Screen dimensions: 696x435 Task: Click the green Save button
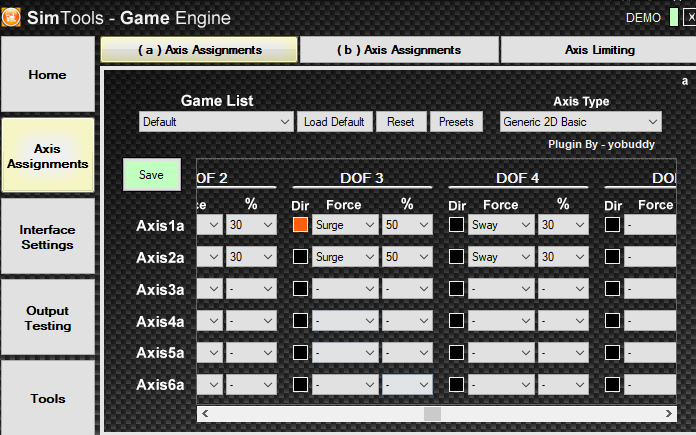[x=152, y=174]
